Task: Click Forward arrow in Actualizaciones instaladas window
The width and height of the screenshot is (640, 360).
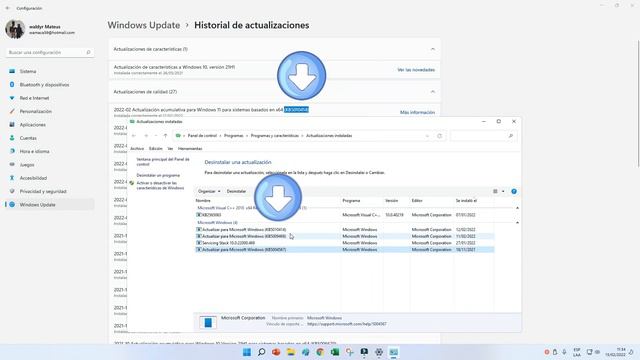Action: coord(146,136)
